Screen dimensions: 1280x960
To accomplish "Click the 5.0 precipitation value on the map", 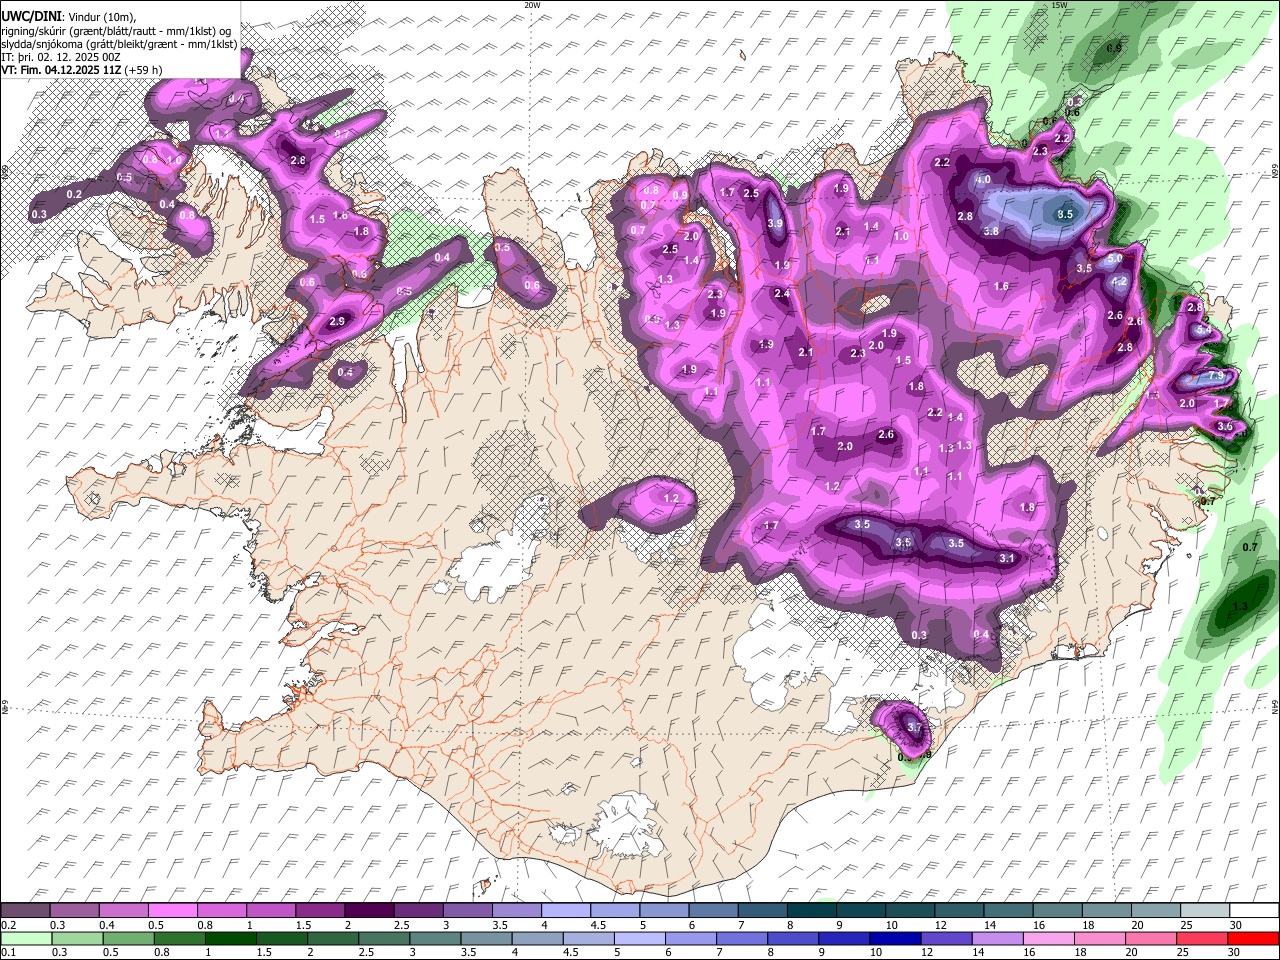I will (1115, 258).
